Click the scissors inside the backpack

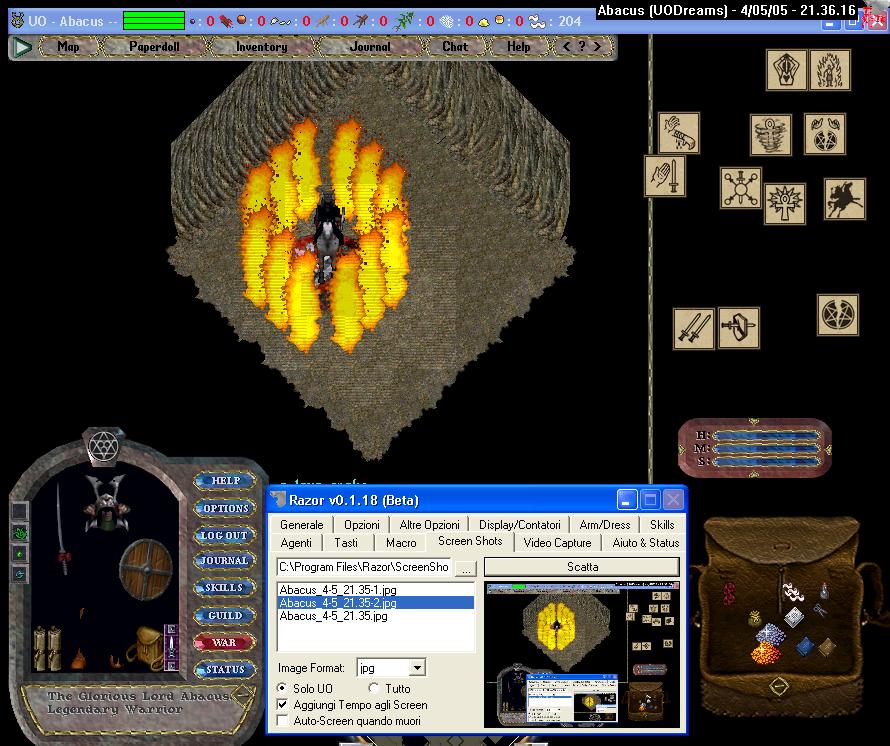[820, 610]
